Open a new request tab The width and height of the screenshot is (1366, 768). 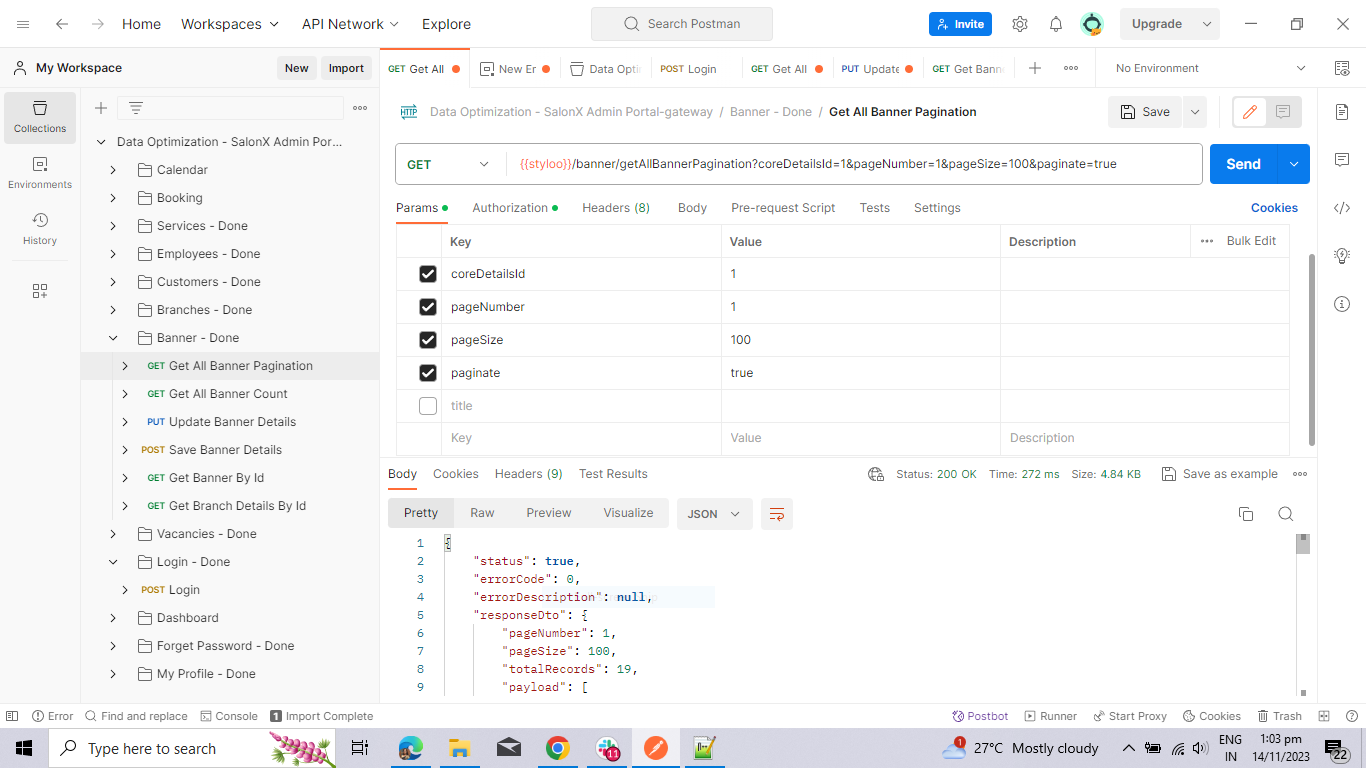pos(1035,68)
